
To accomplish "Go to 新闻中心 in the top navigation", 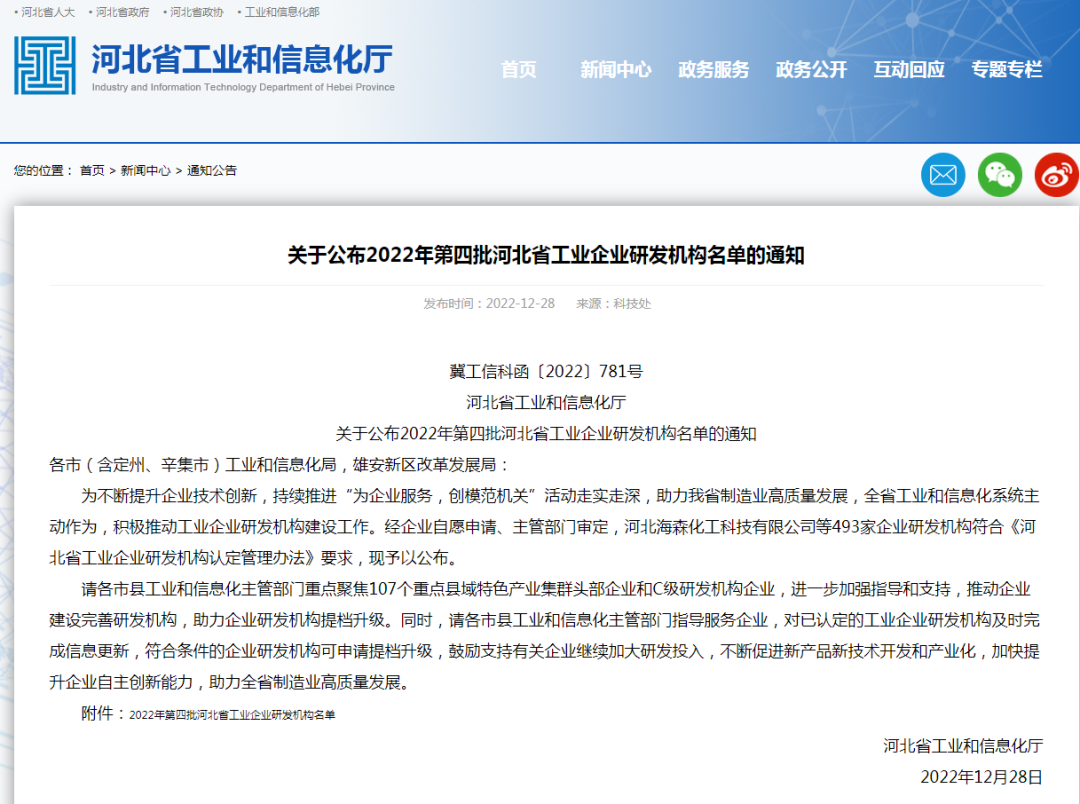I will (615, 69).
